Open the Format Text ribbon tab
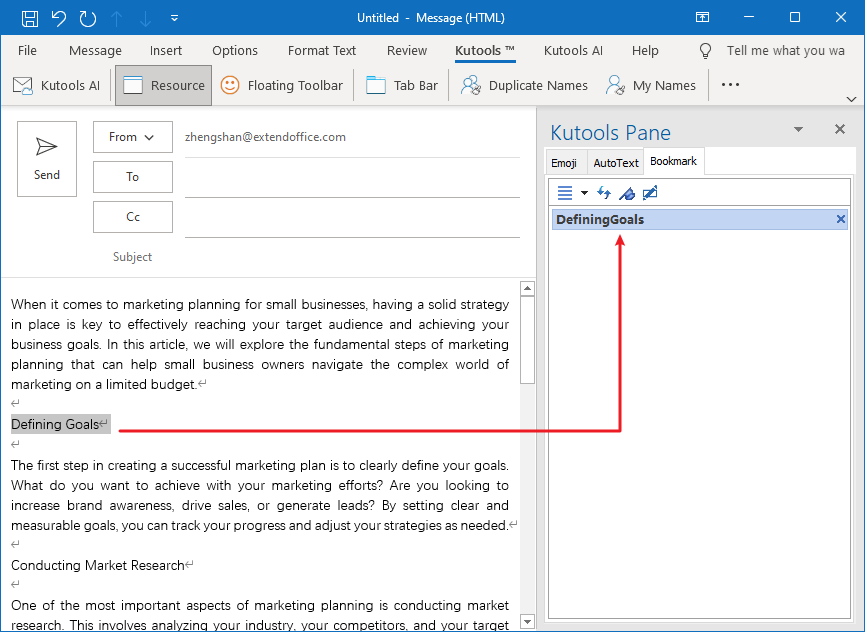The width and height of the screenshot is (865, 632). (322, 51)
